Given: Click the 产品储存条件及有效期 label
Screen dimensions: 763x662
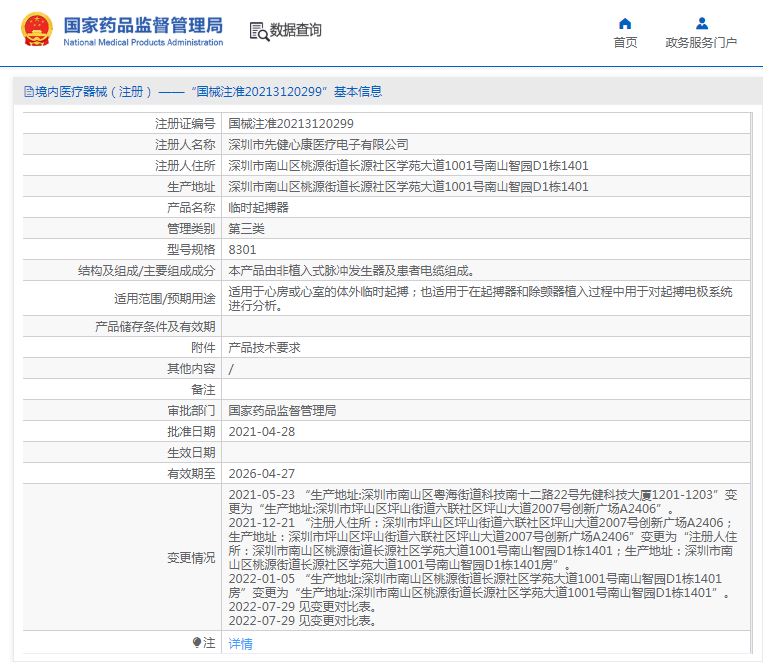Looking at the screenshot, I should click(155, 326).
